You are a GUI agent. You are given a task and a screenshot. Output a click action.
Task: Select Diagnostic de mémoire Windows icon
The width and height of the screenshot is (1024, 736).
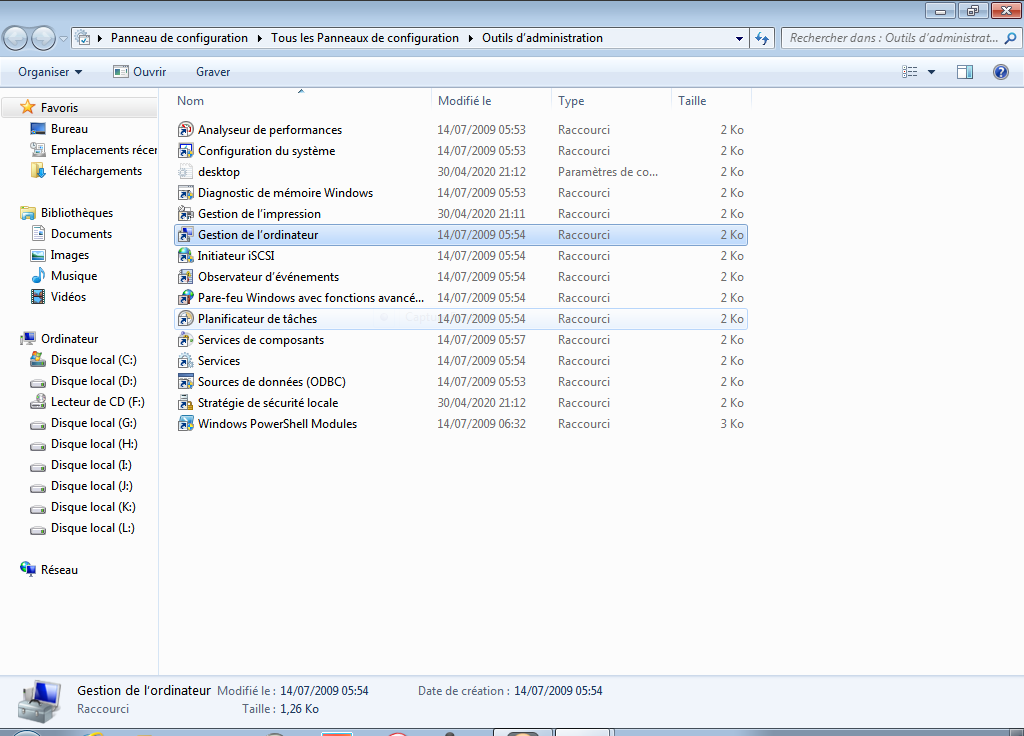click(x=185, y=192)
